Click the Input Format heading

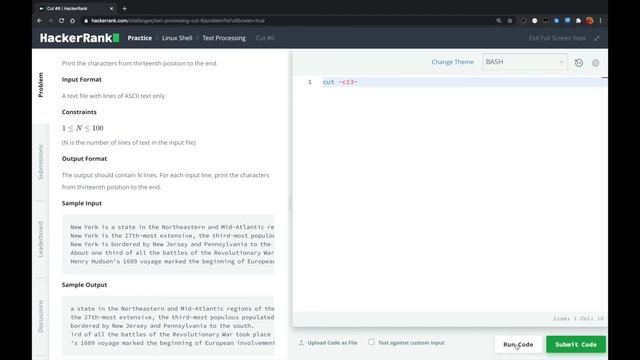click(x=82, y=80)
